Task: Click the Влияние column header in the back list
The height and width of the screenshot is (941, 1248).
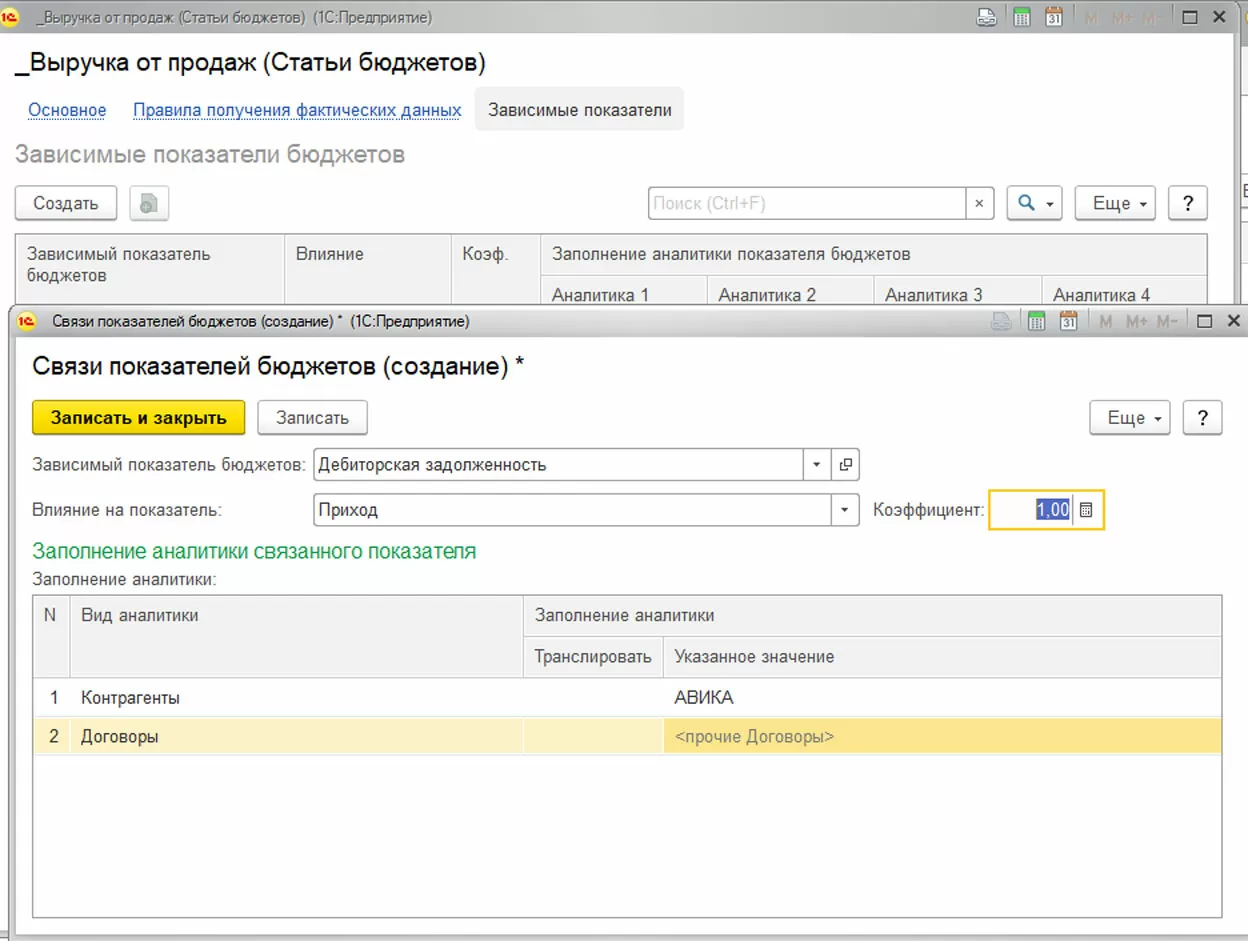Action: point(368,268)
